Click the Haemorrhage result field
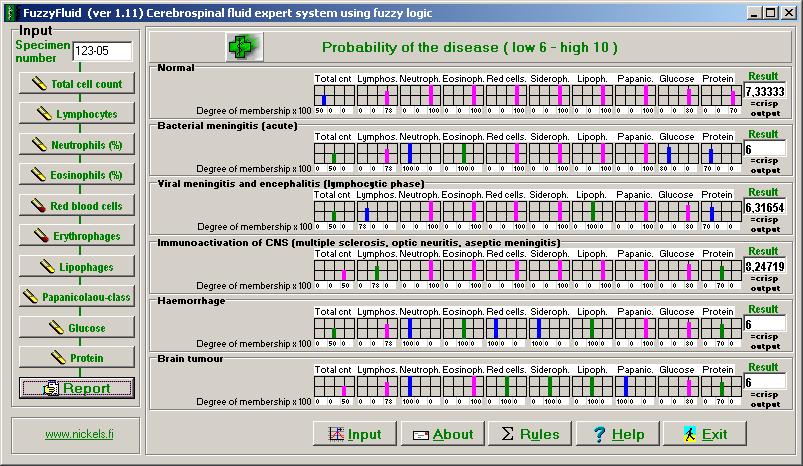 pos(765,324)
